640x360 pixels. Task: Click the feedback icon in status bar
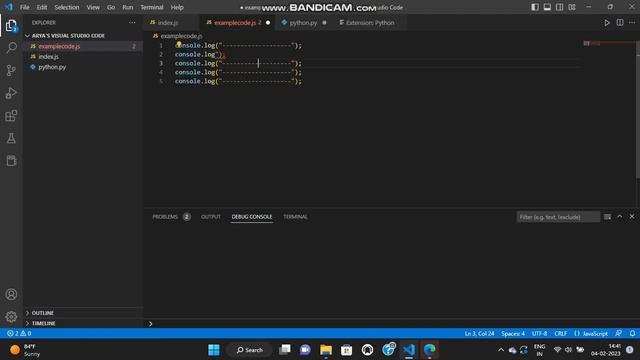[619, 333]
